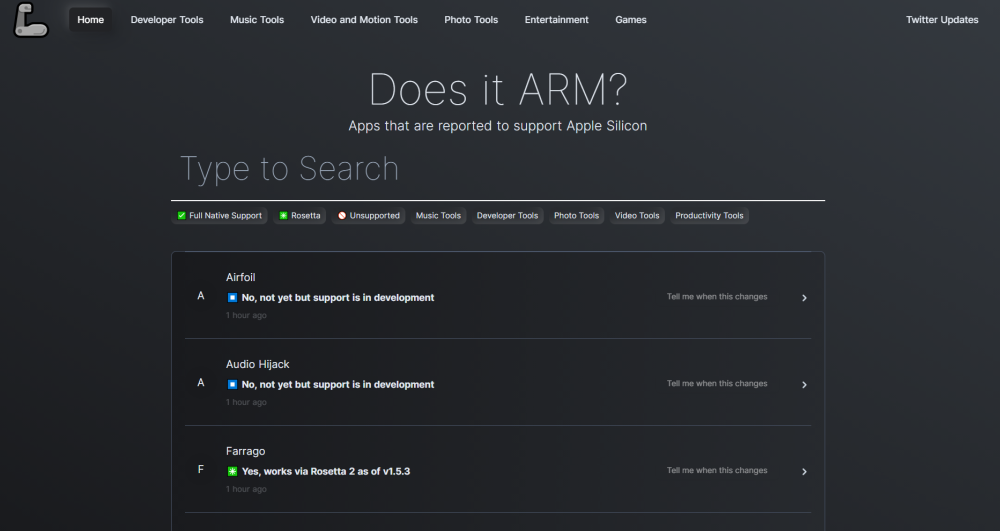Click the flexing arm site logo
Viewport: 1000px width, 531px height.
click(31, 20)
